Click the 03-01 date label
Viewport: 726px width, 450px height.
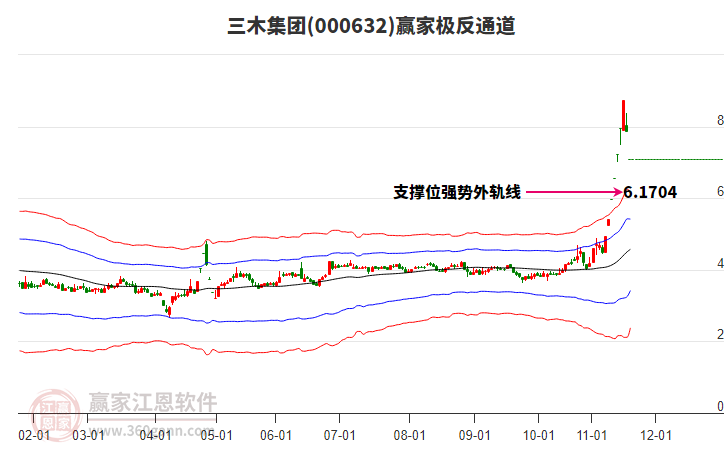88,435
